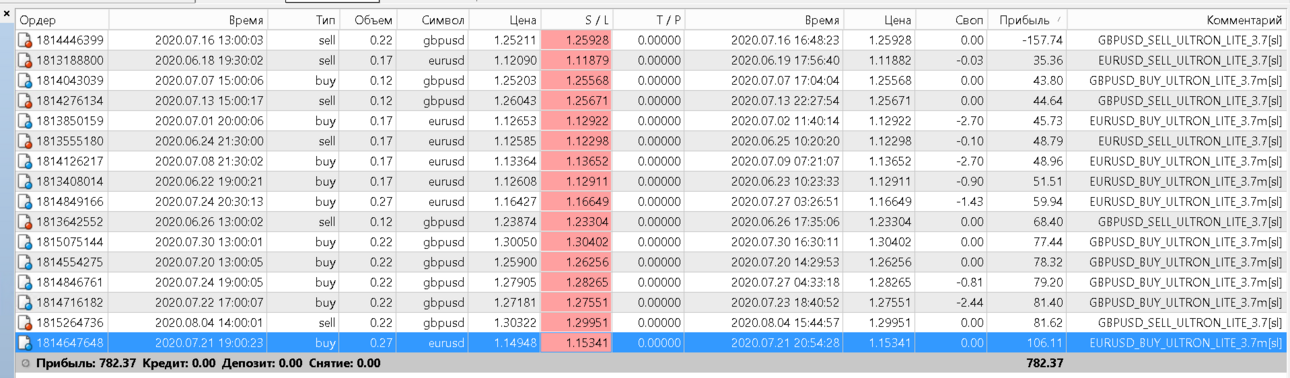Click the order icon for 1813850159

(x=26, y=121)
